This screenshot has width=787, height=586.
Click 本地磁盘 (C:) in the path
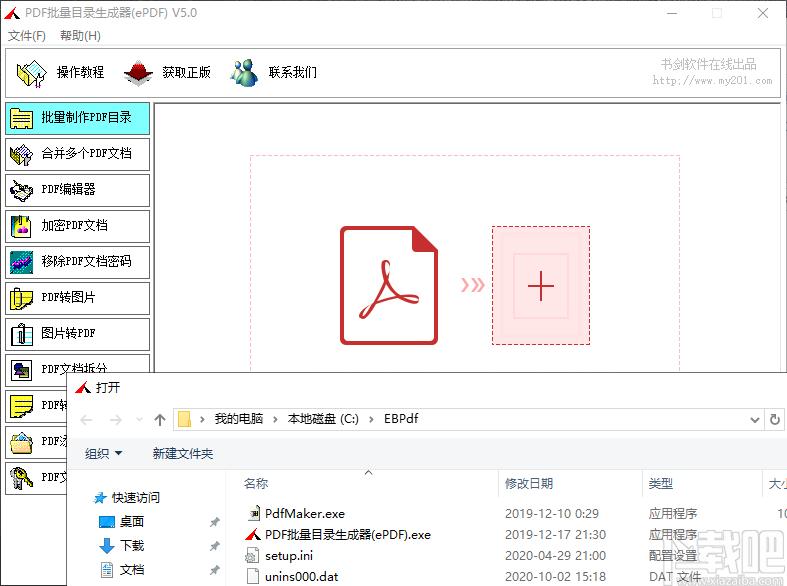(323, 419)
